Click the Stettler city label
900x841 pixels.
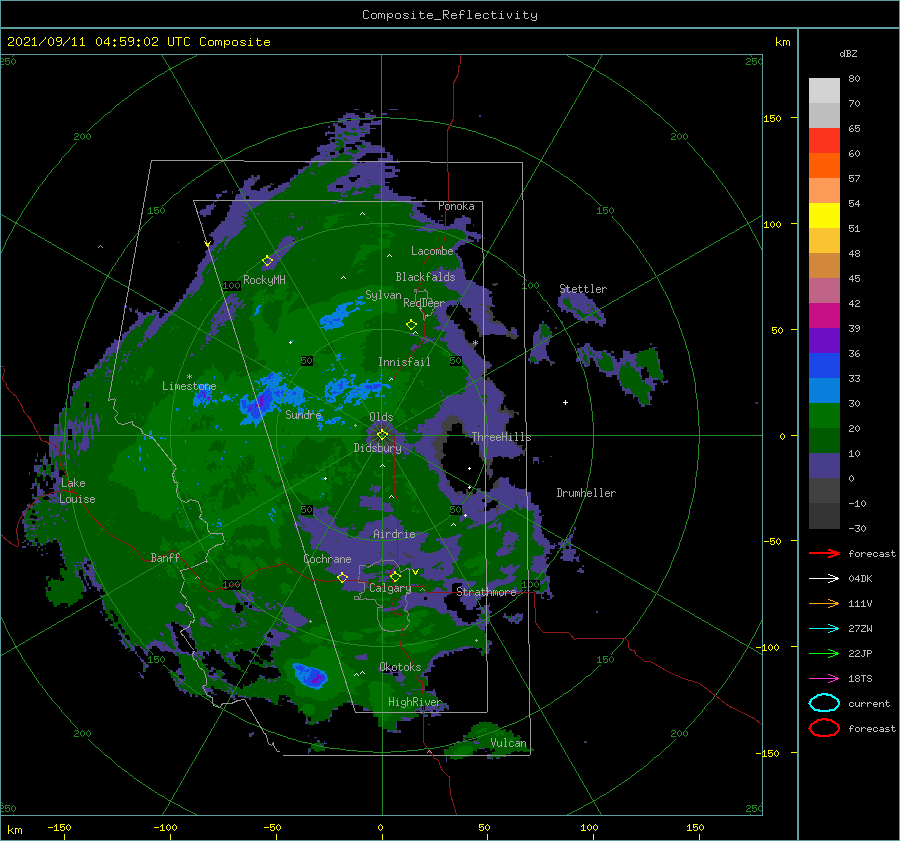pyautogui.click(x=583, y=289)
